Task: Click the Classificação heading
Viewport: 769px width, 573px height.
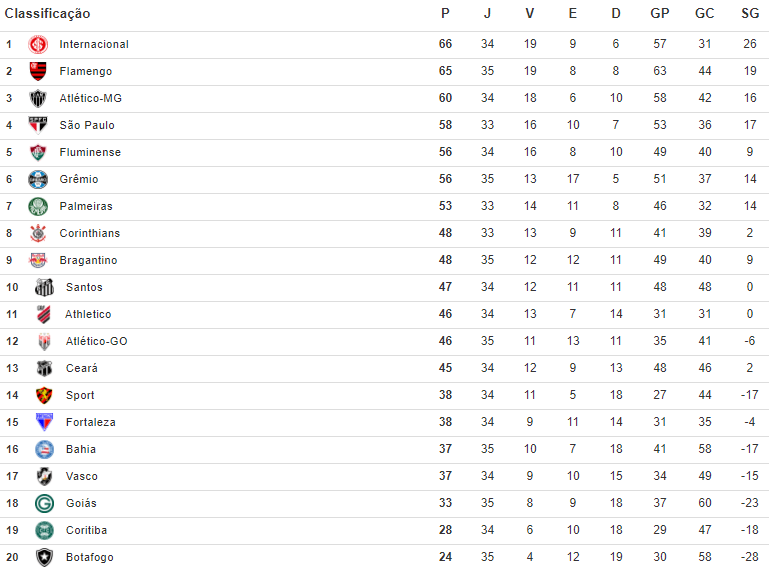Action: [47, 14]
